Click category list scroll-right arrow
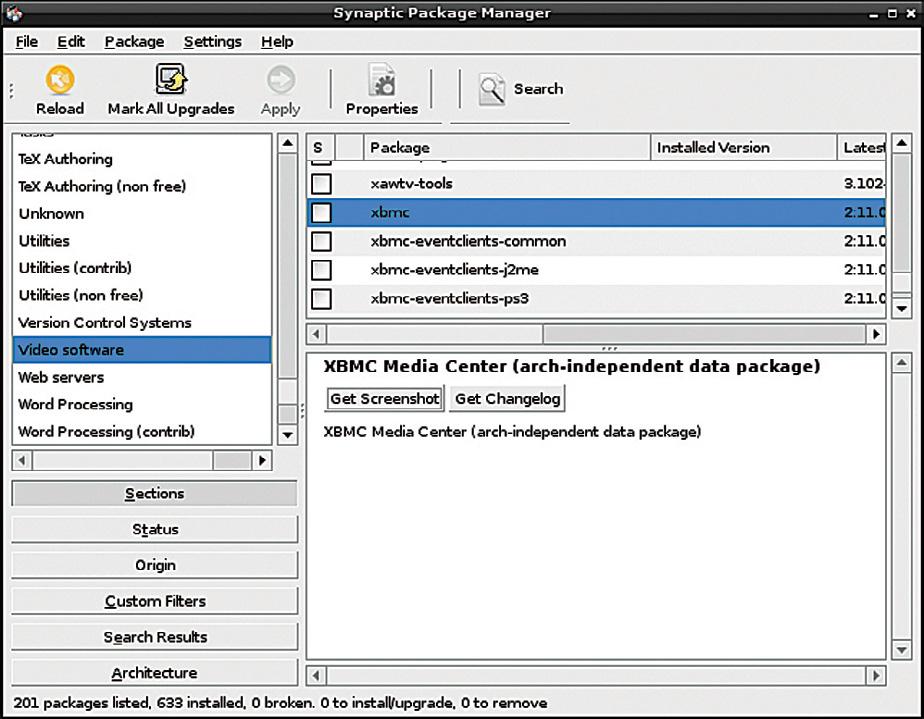This screenshot has width=924, height=719. [x=262, y=460]
